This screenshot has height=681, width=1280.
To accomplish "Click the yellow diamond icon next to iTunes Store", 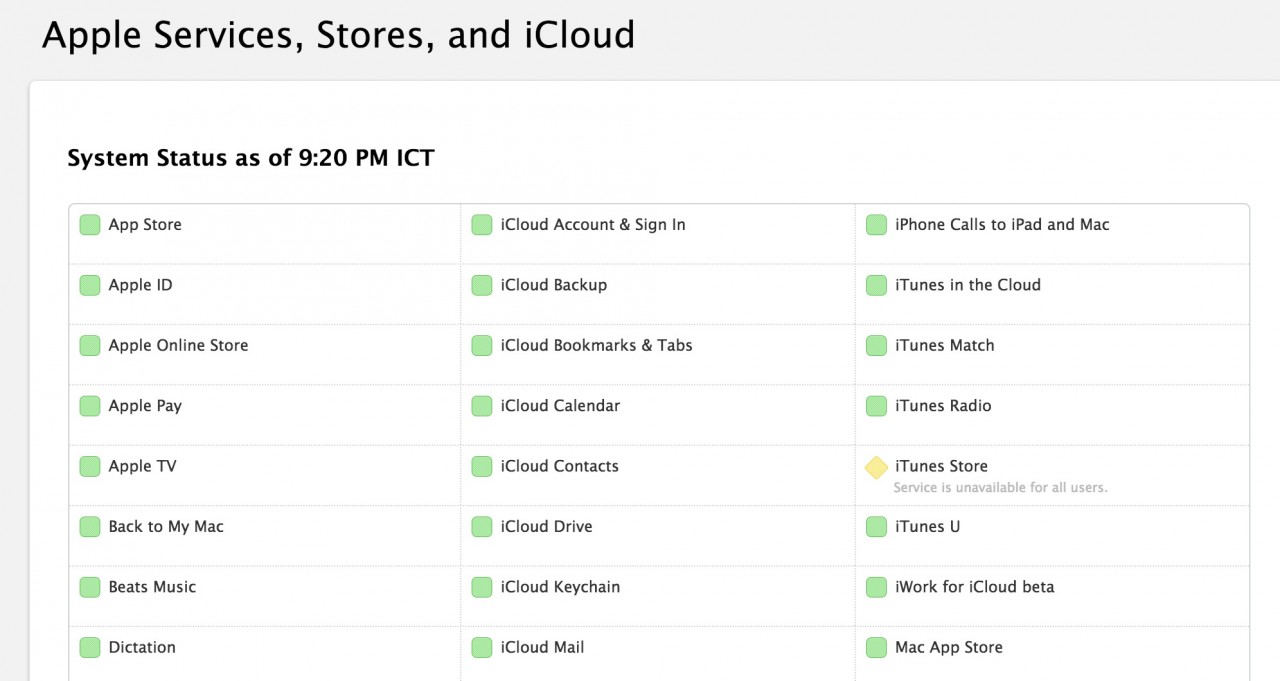I will click(x=876, y=466).
